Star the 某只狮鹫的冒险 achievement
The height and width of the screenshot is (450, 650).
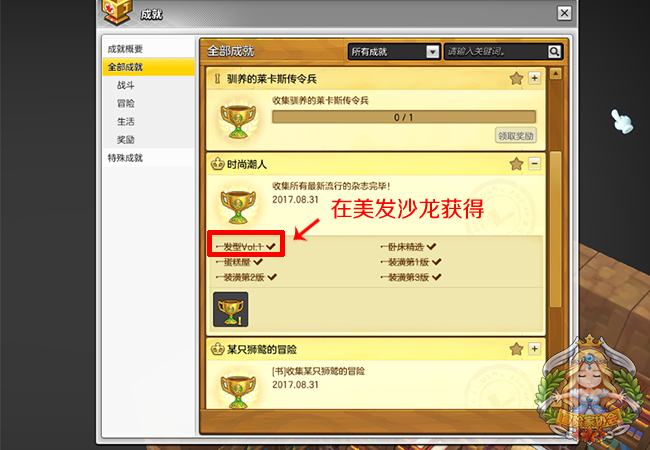pyautogui.click(x=516, y=349)
